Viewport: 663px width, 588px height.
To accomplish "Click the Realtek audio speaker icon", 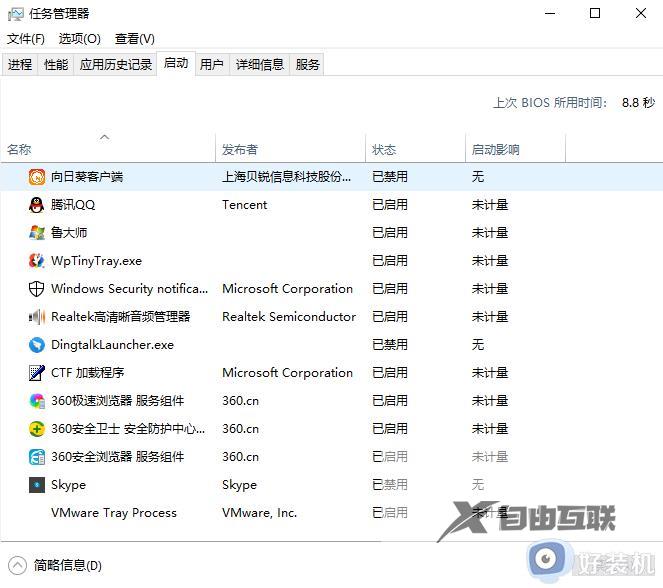I will (x=37, y=317).
